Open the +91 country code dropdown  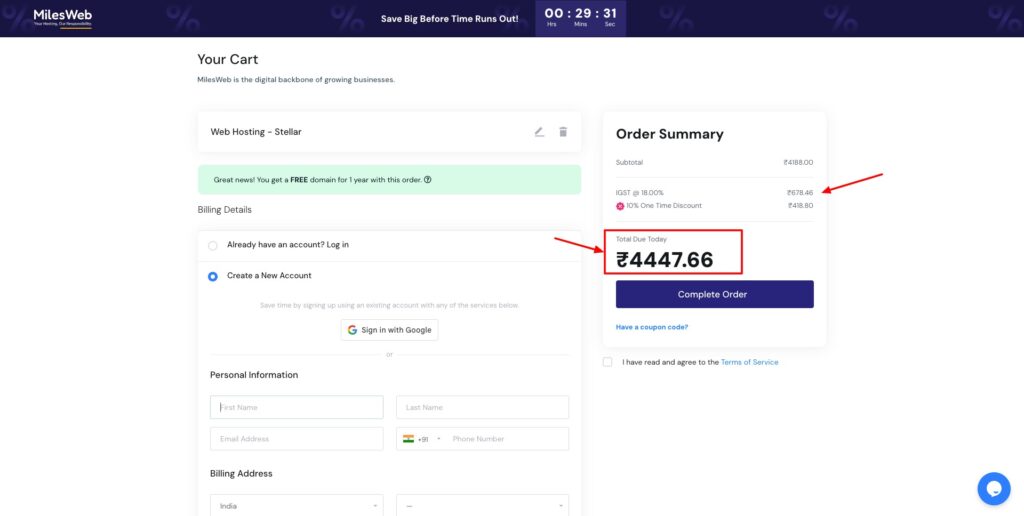click(421, 439)
